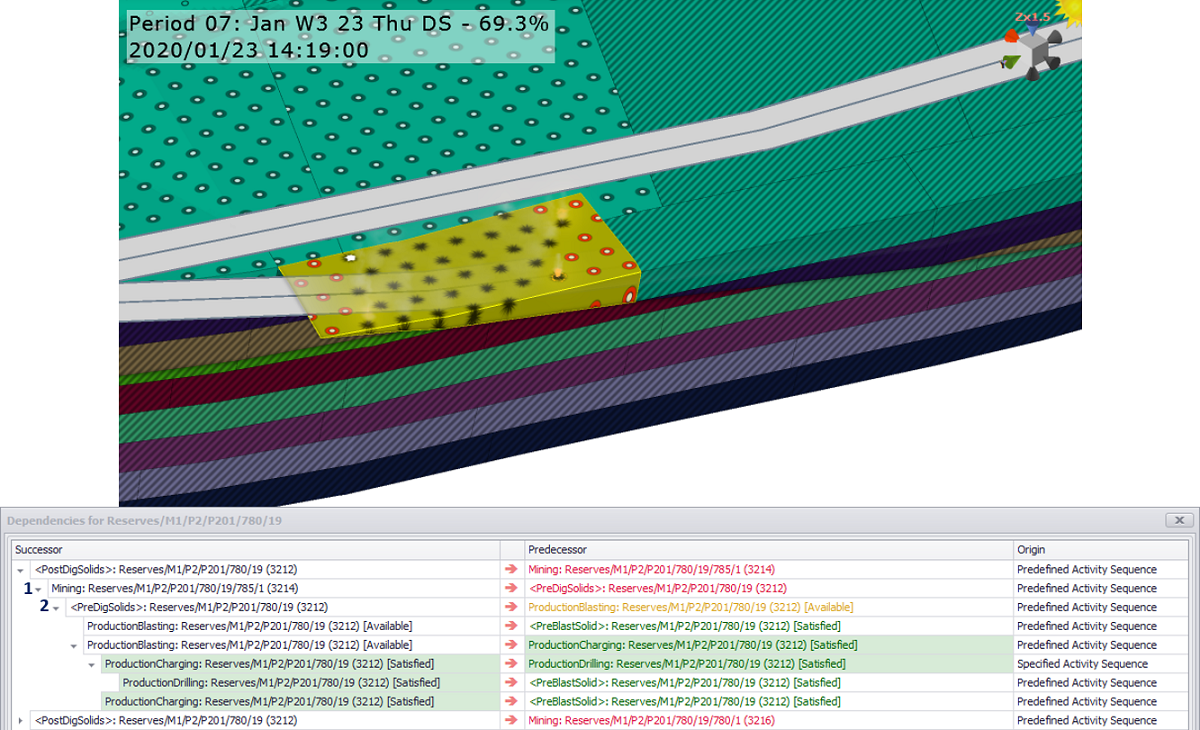Click red arrow icon in ProductionDrilling row

coord(512,683)
